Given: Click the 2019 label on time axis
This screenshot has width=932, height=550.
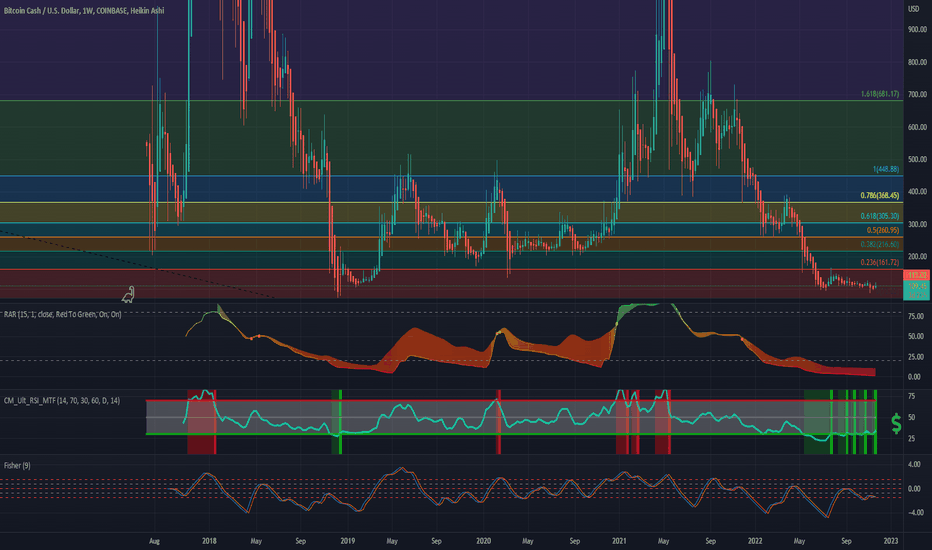Looking at the screenshot, I should [348, 541].
